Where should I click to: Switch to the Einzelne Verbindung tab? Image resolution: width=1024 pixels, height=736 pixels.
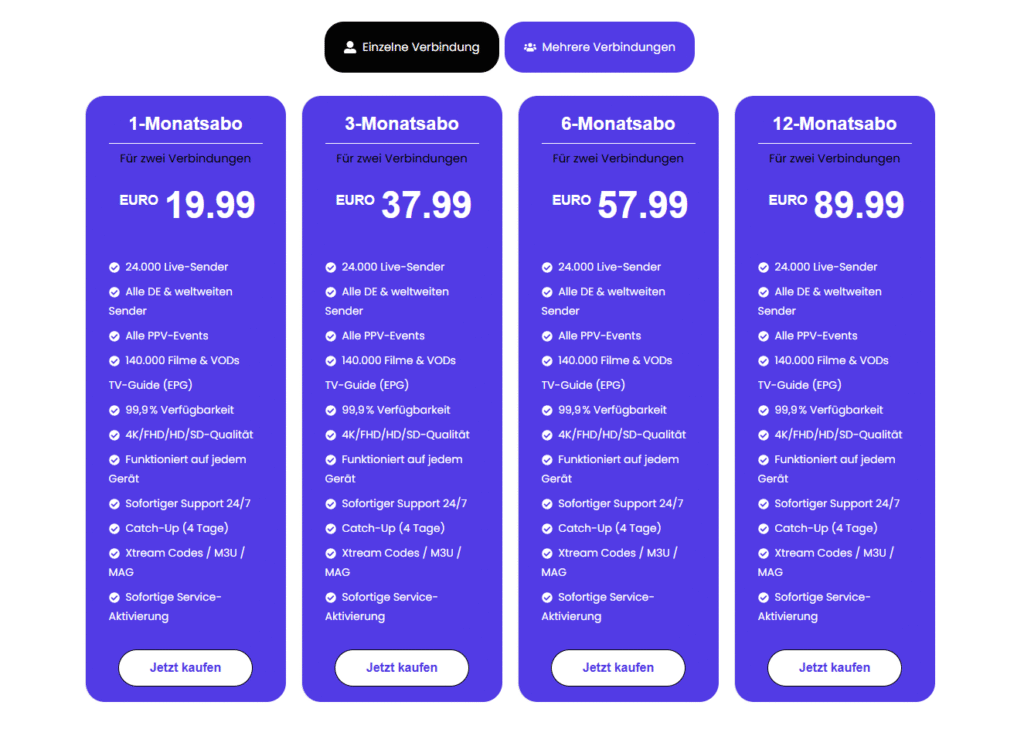(x=411, y=47)
